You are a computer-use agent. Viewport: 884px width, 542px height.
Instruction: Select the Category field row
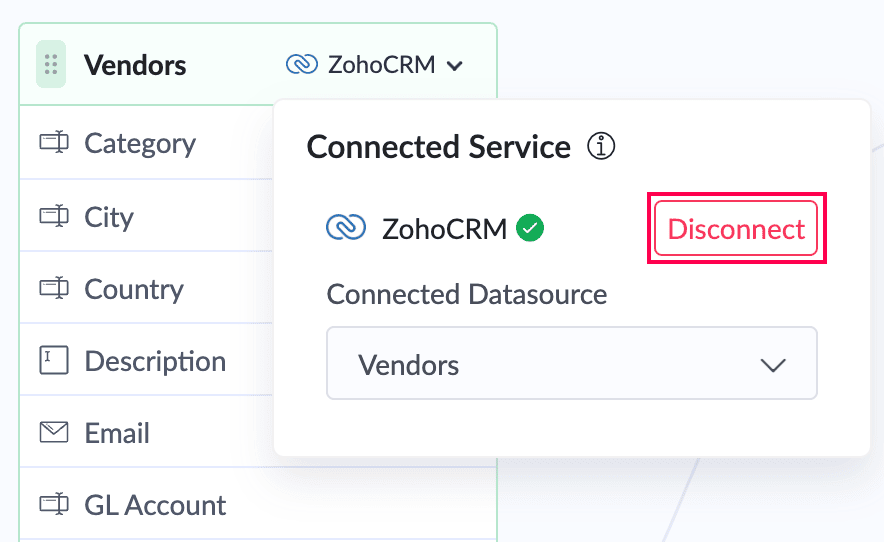(x=147, y=143)
